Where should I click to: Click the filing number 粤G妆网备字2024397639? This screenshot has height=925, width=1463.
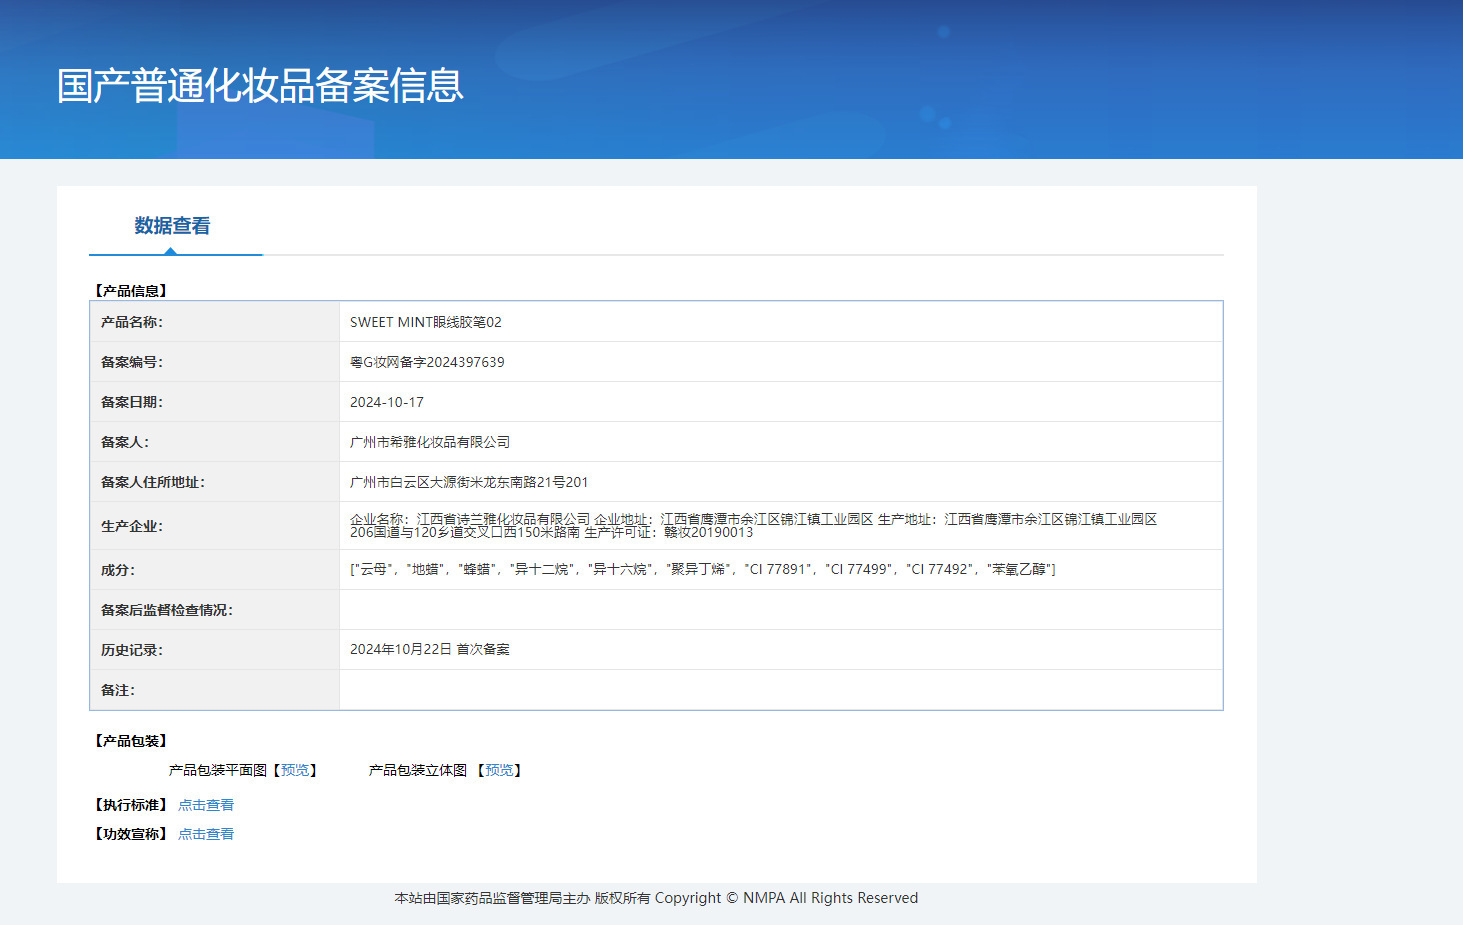[427, 362]
